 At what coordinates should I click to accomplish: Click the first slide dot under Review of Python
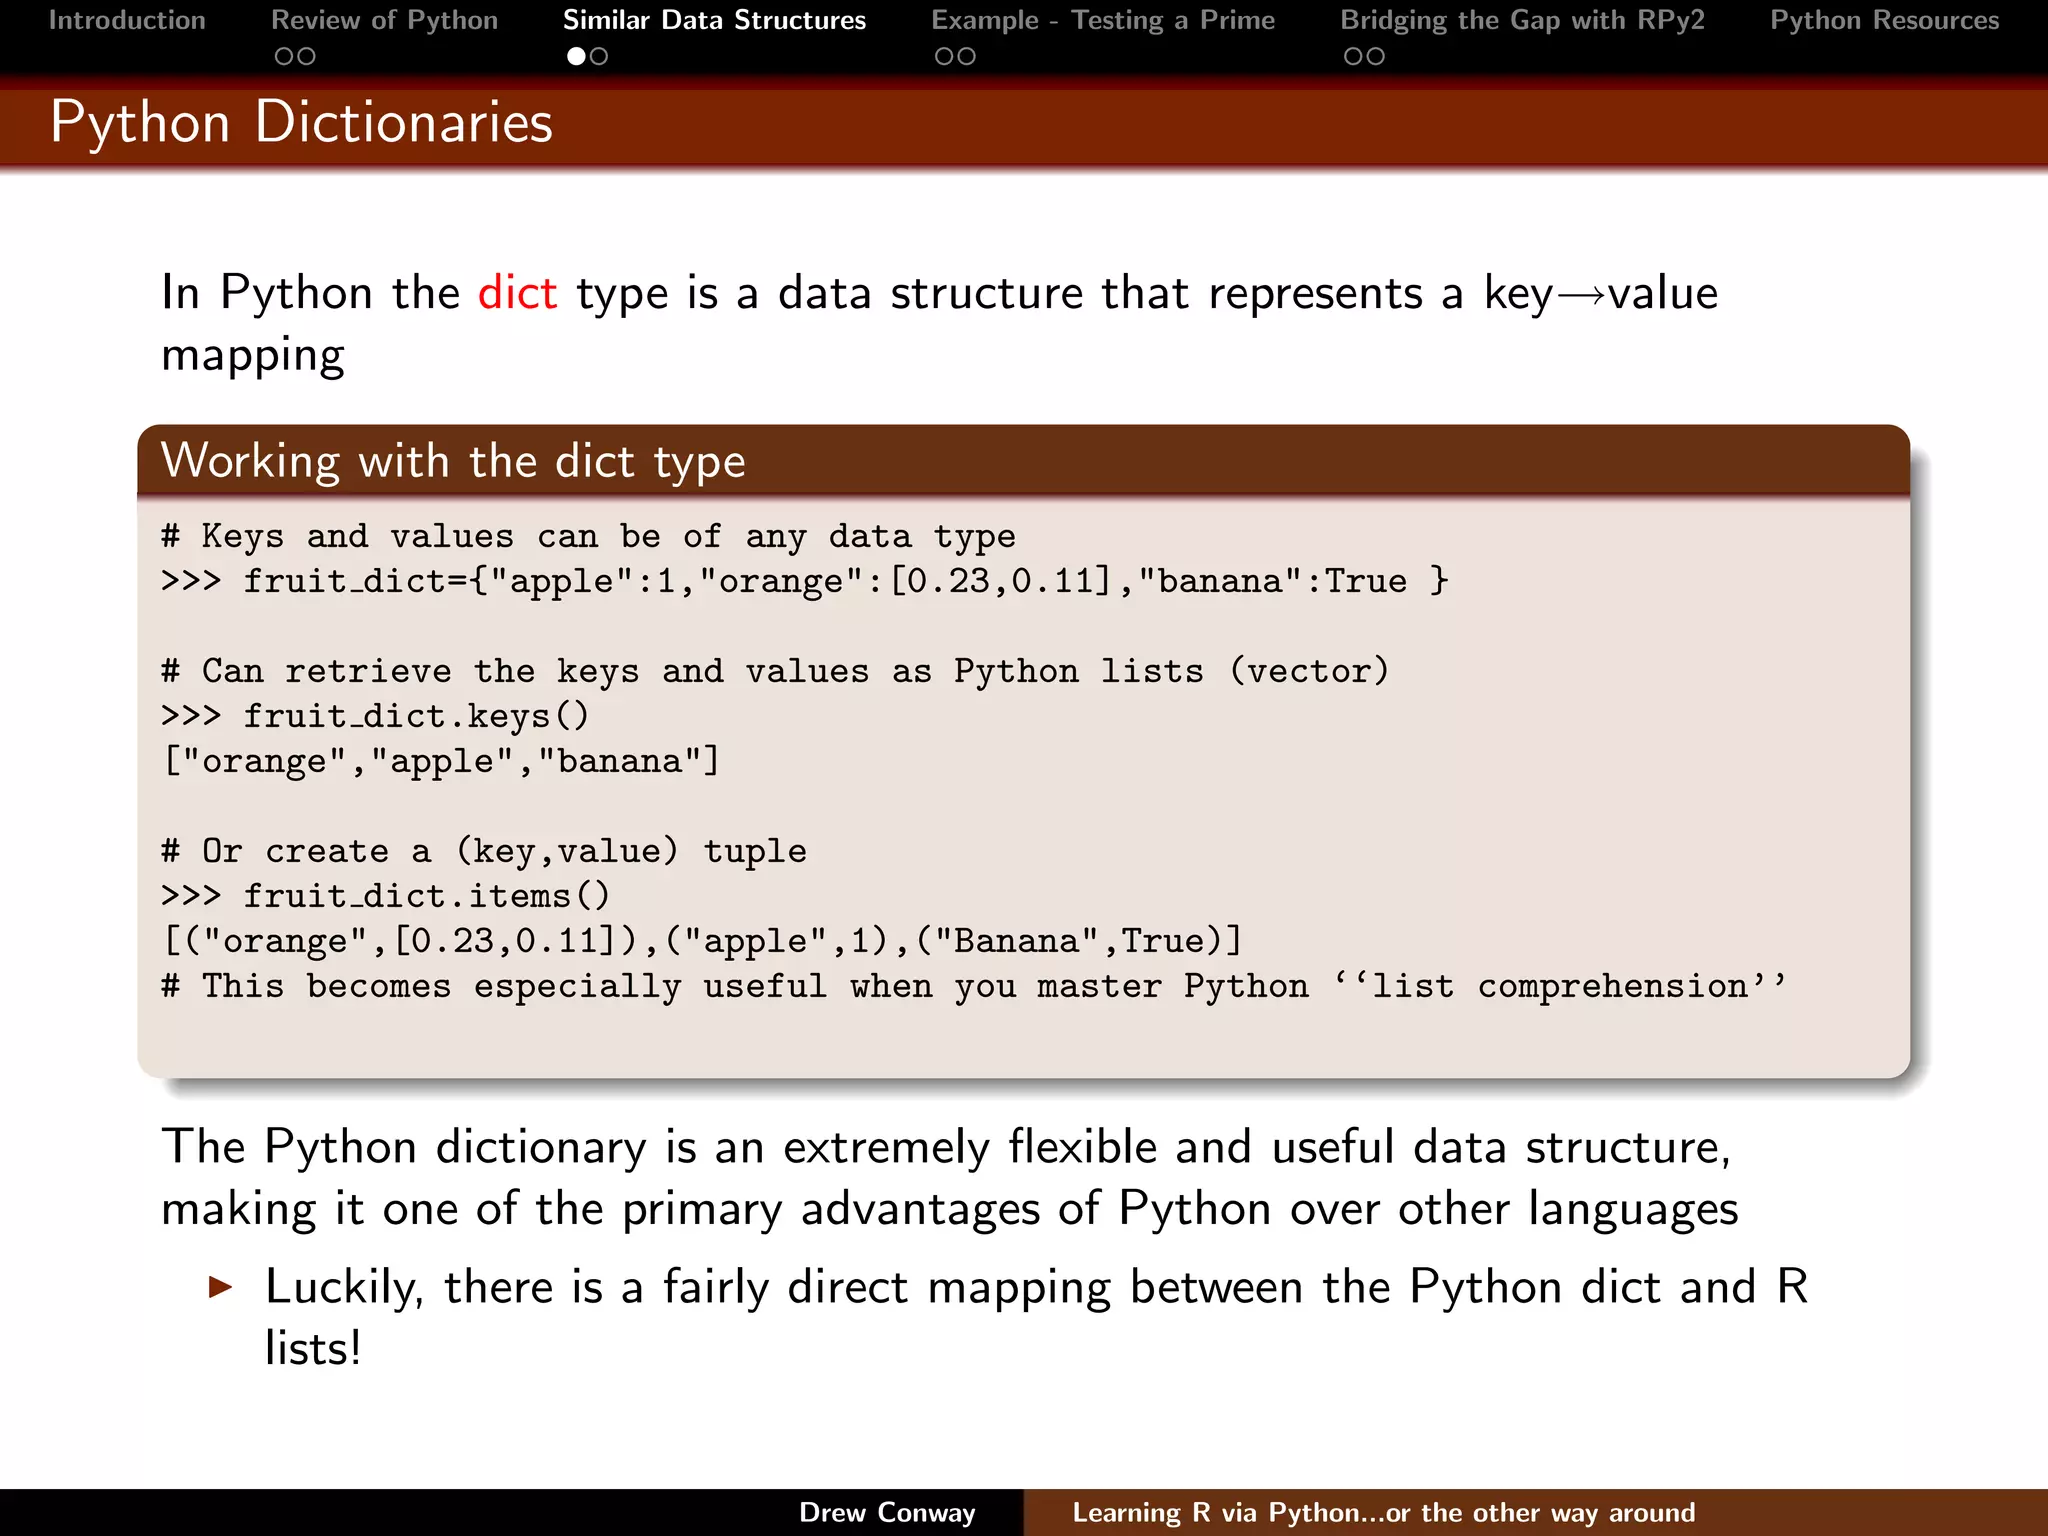[284, 57]
